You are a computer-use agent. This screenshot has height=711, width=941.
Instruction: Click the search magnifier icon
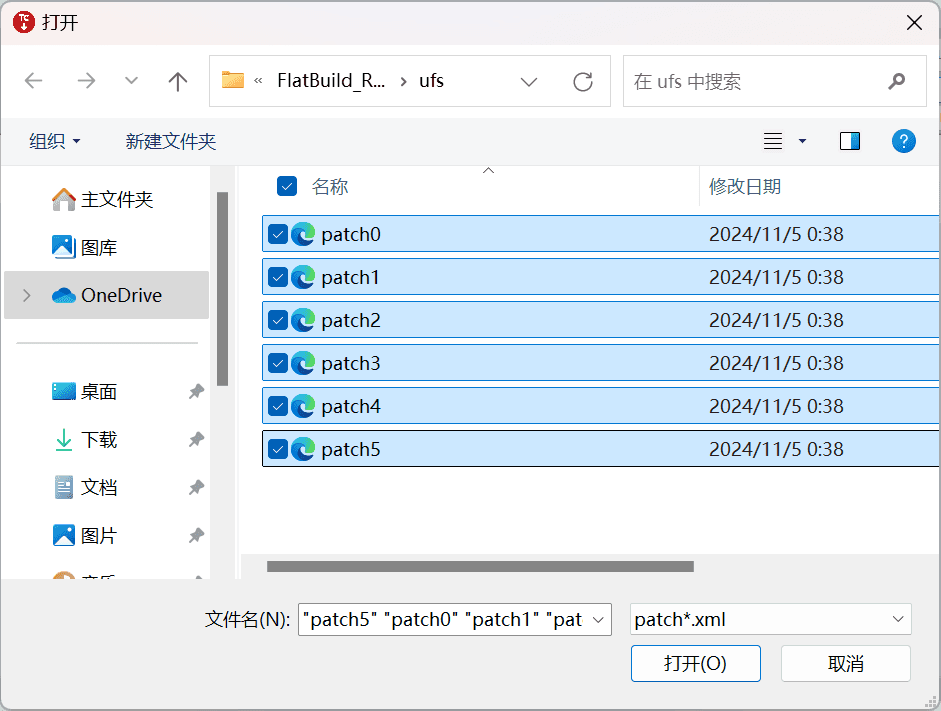click(897, 81)
